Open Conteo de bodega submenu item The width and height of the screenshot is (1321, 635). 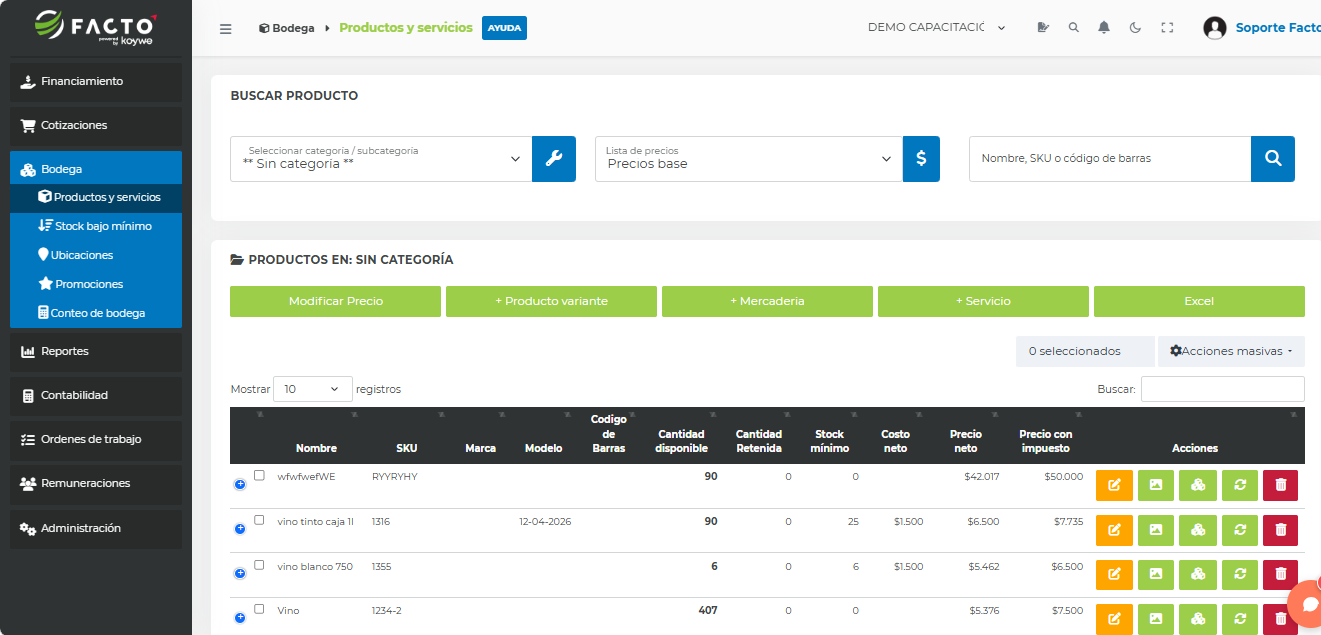(x=96, y=313)
